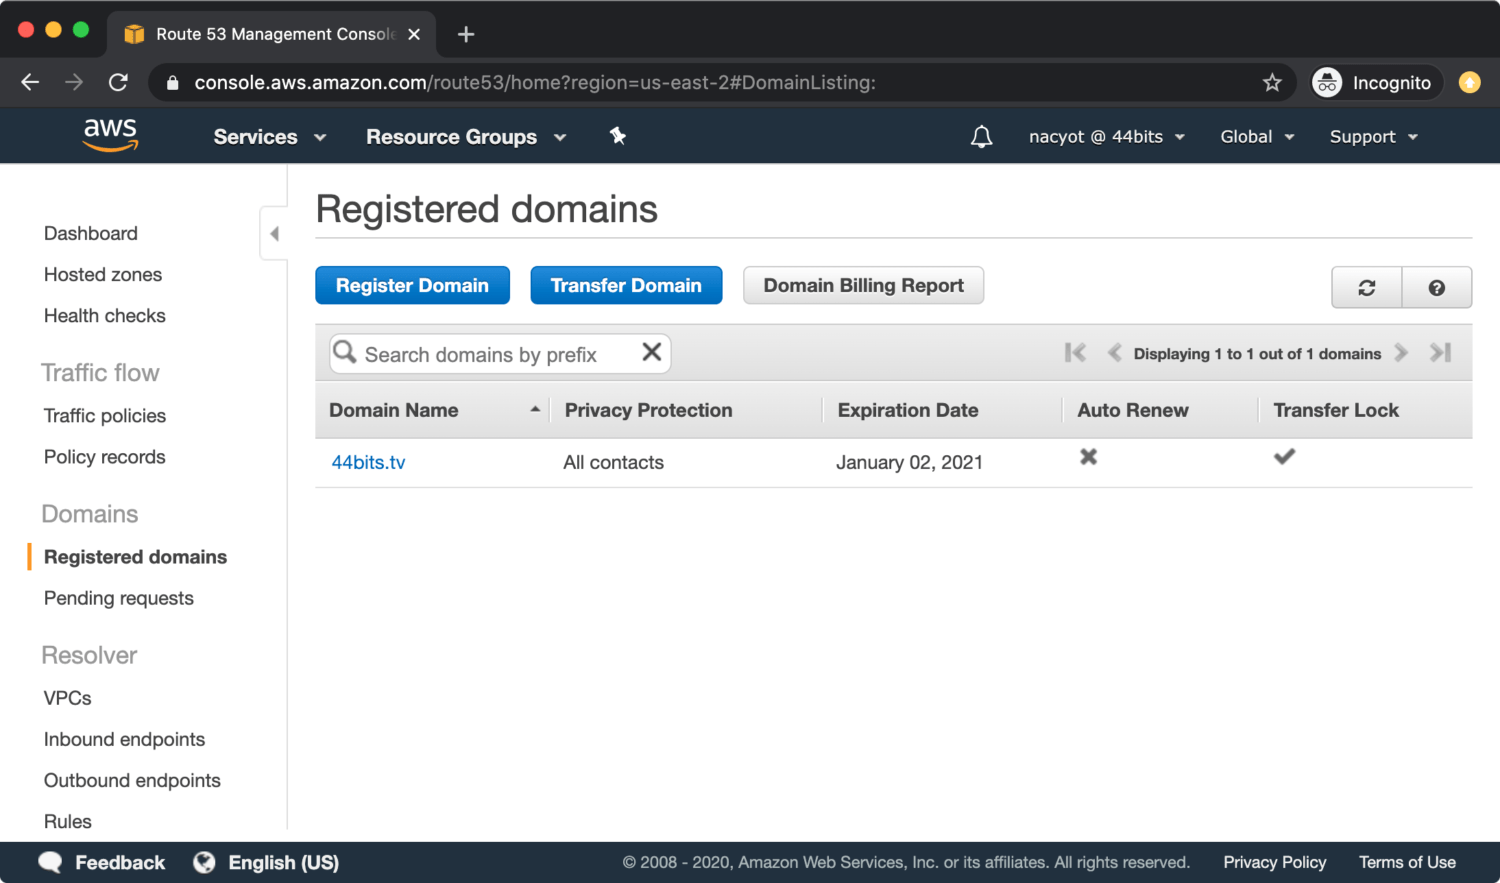Open Rules under Resolver

click(x=68, y=820)
